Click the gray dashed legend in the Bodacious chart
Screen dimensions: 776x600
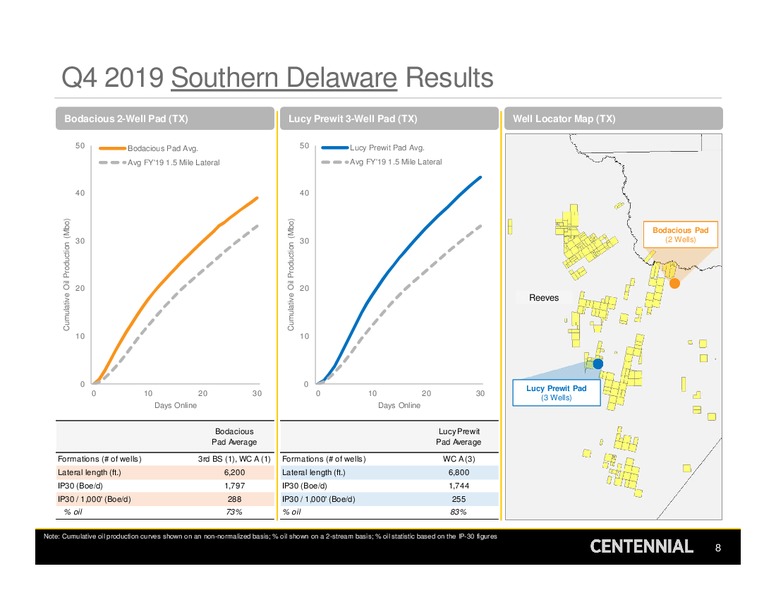coord(112,162)
